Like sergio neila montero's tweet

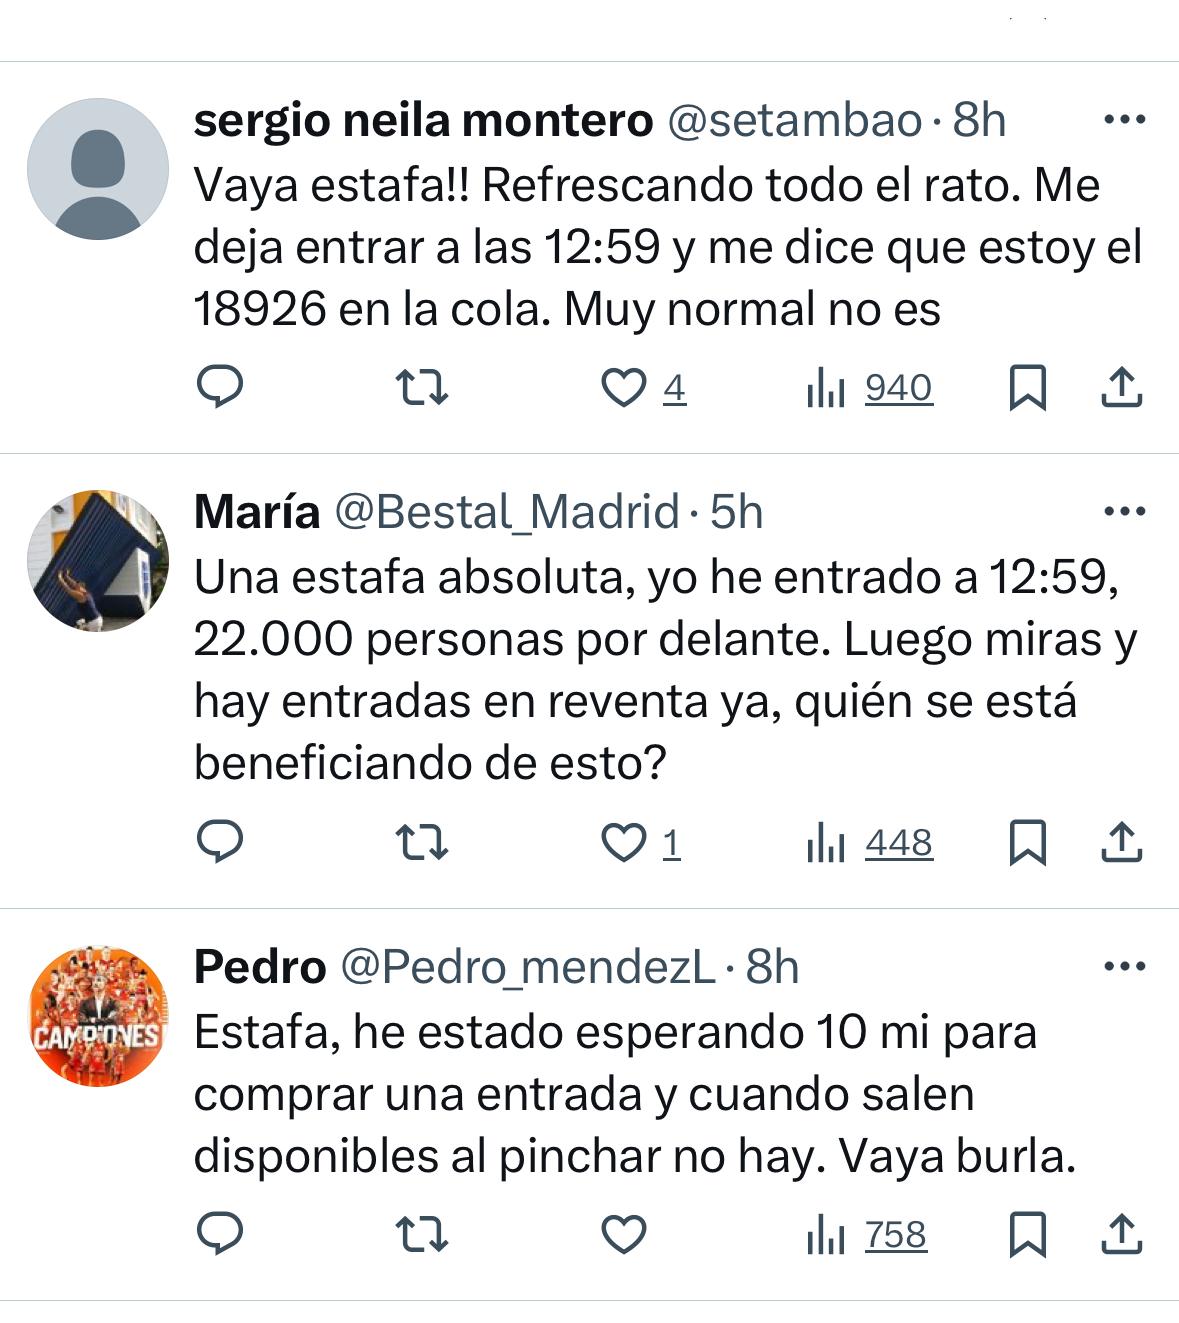(x=623, y=388)
